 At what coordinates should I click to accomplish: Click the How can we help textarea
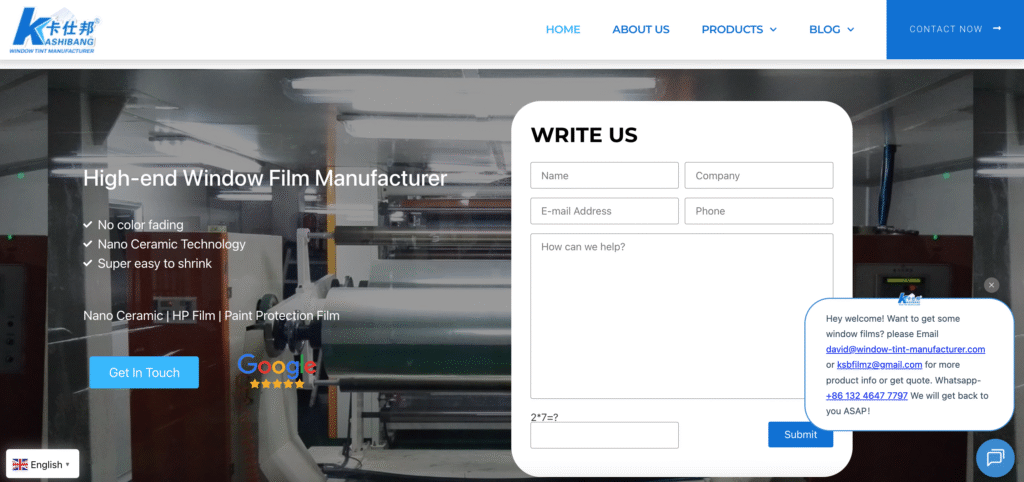pyautogui.click(x=681, y=316)
